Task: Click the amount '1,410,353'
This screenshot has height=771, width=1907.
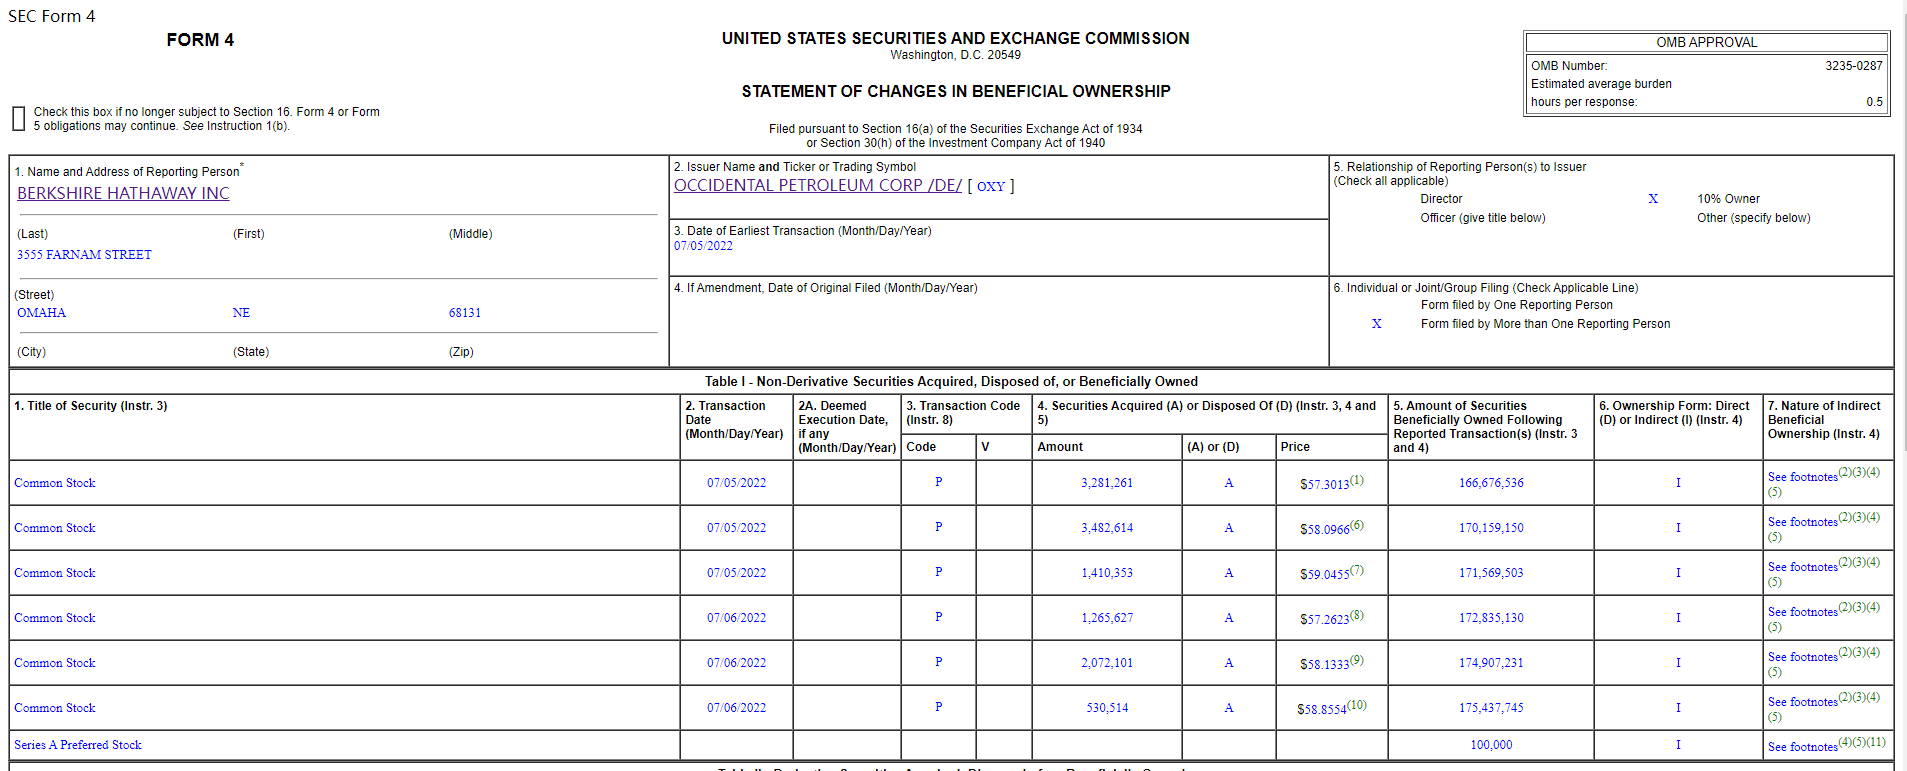Action: click(x=1107, y=573)
